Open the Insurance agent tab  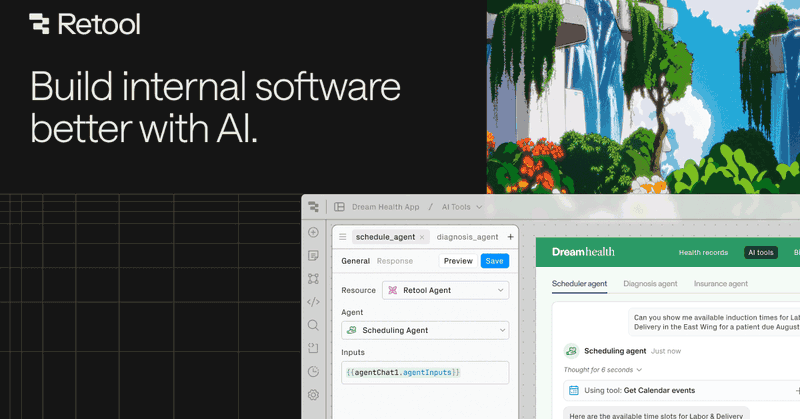(x=720, y=284)
